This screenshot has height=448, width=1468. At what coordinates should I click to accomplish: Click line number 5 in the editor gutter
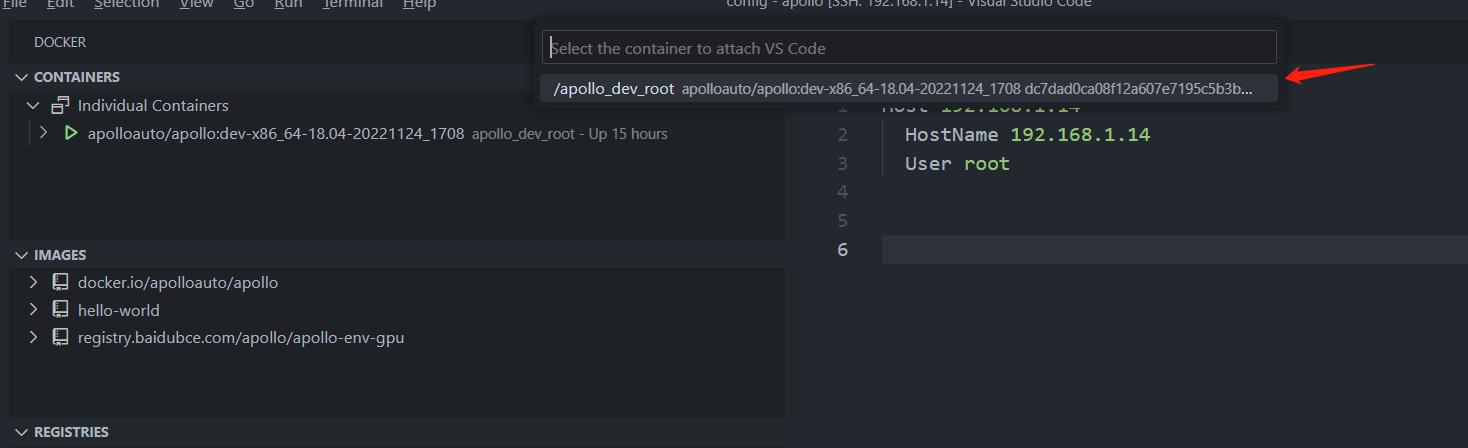843,220
